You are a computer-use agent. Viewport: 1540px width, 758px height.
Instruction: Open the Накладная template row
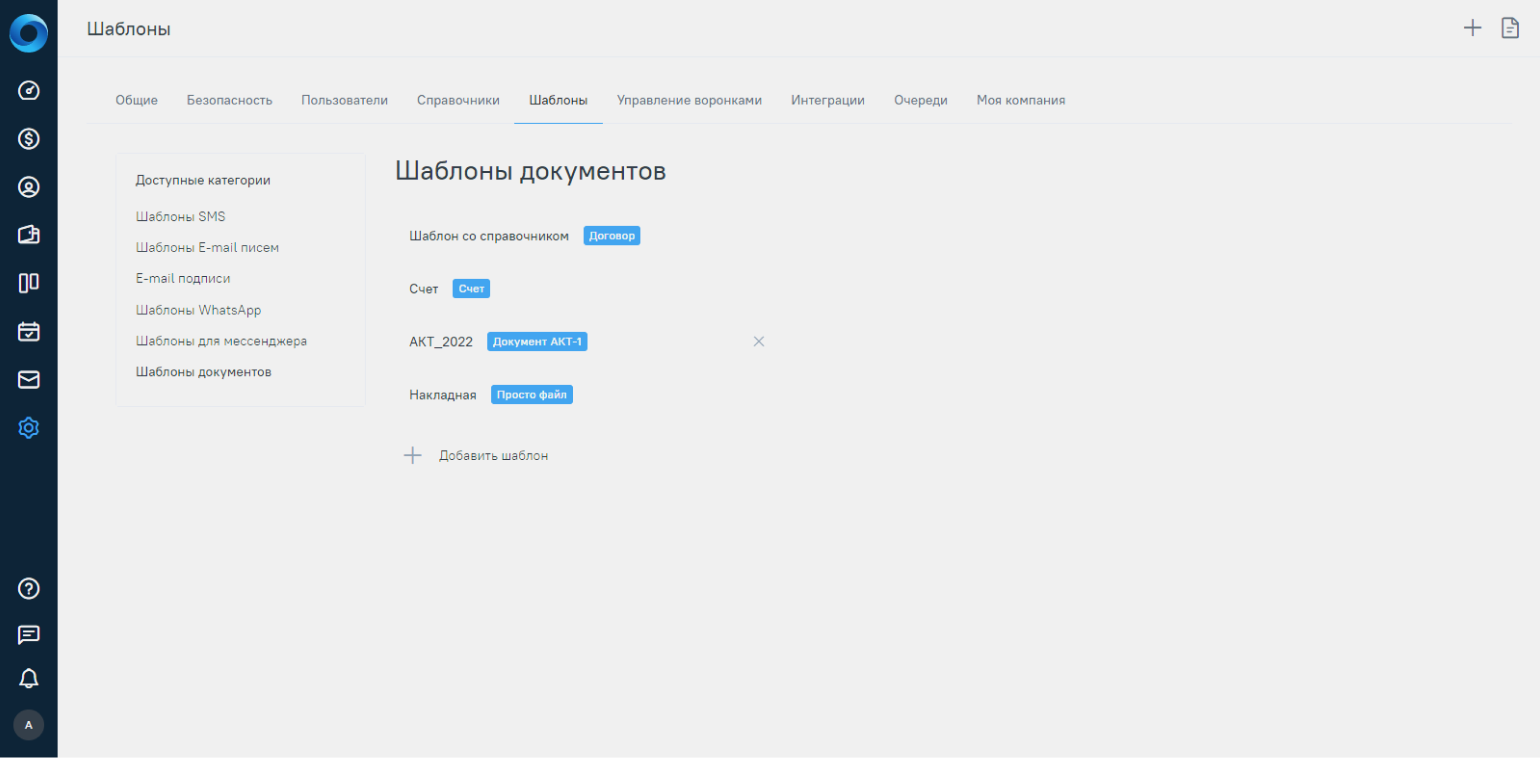pyautogui.click(x=442, y=395)
